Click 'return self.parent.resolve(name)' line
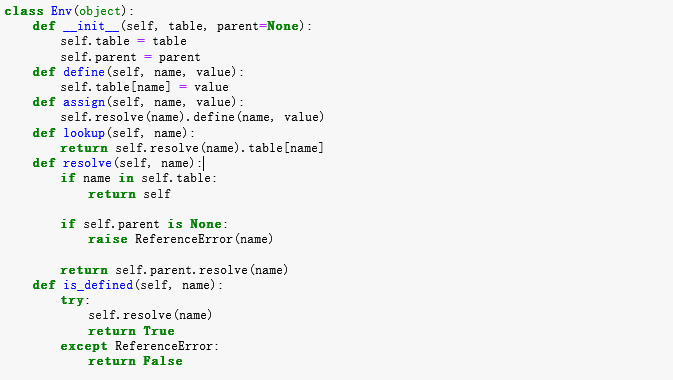This screenshot has width=673, height=380. coord(174,270)
